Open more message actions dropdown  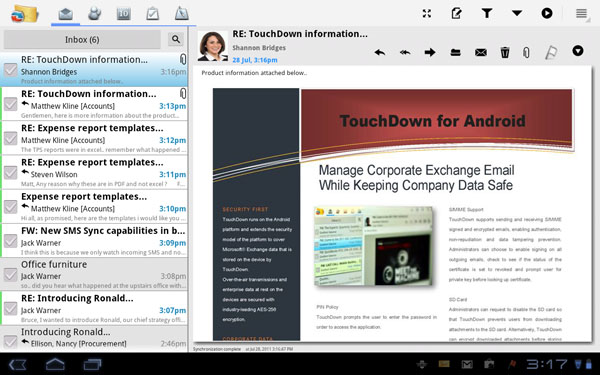[x=578, y=51]
